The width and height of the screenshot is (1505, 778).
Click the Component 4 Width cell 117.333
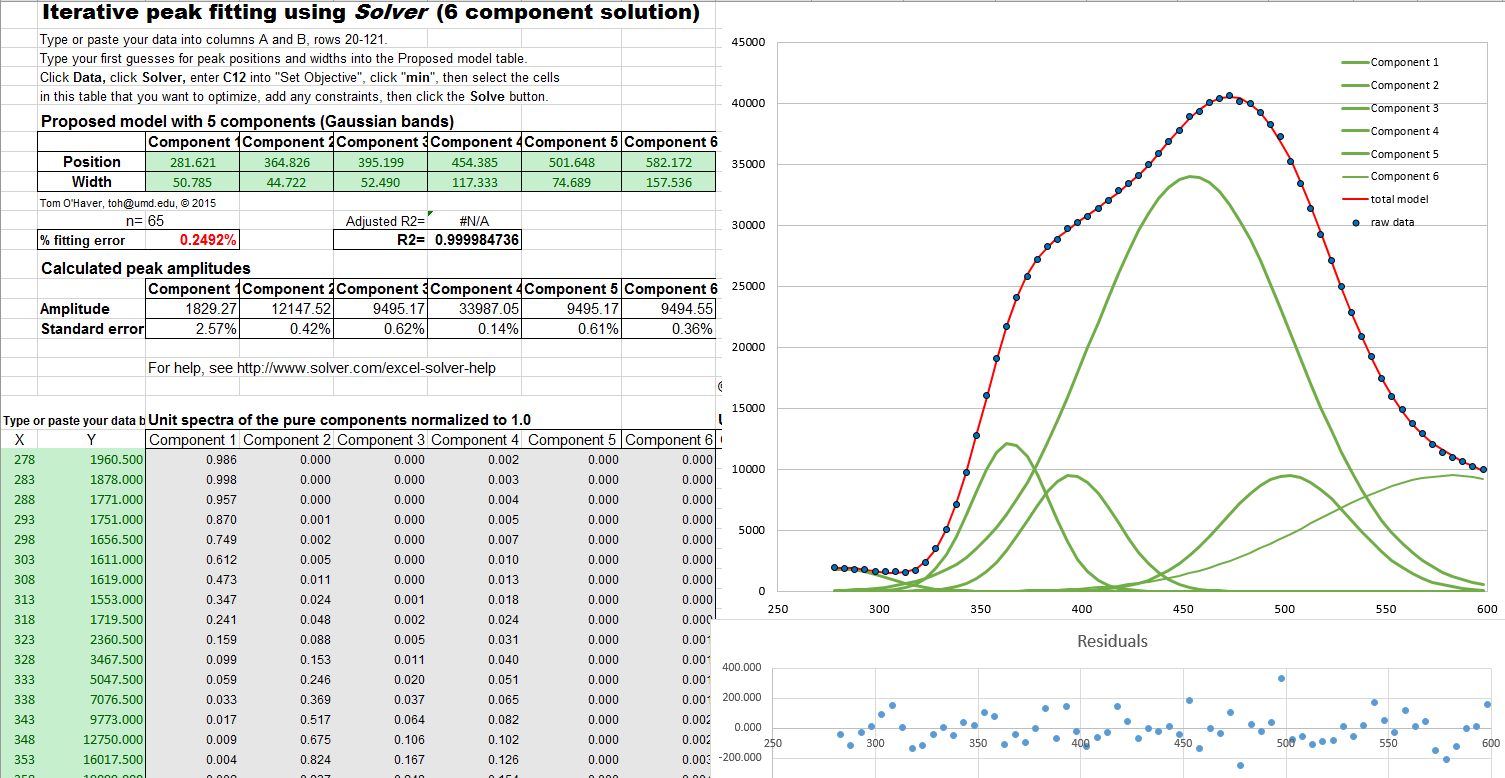click(475, 182)
